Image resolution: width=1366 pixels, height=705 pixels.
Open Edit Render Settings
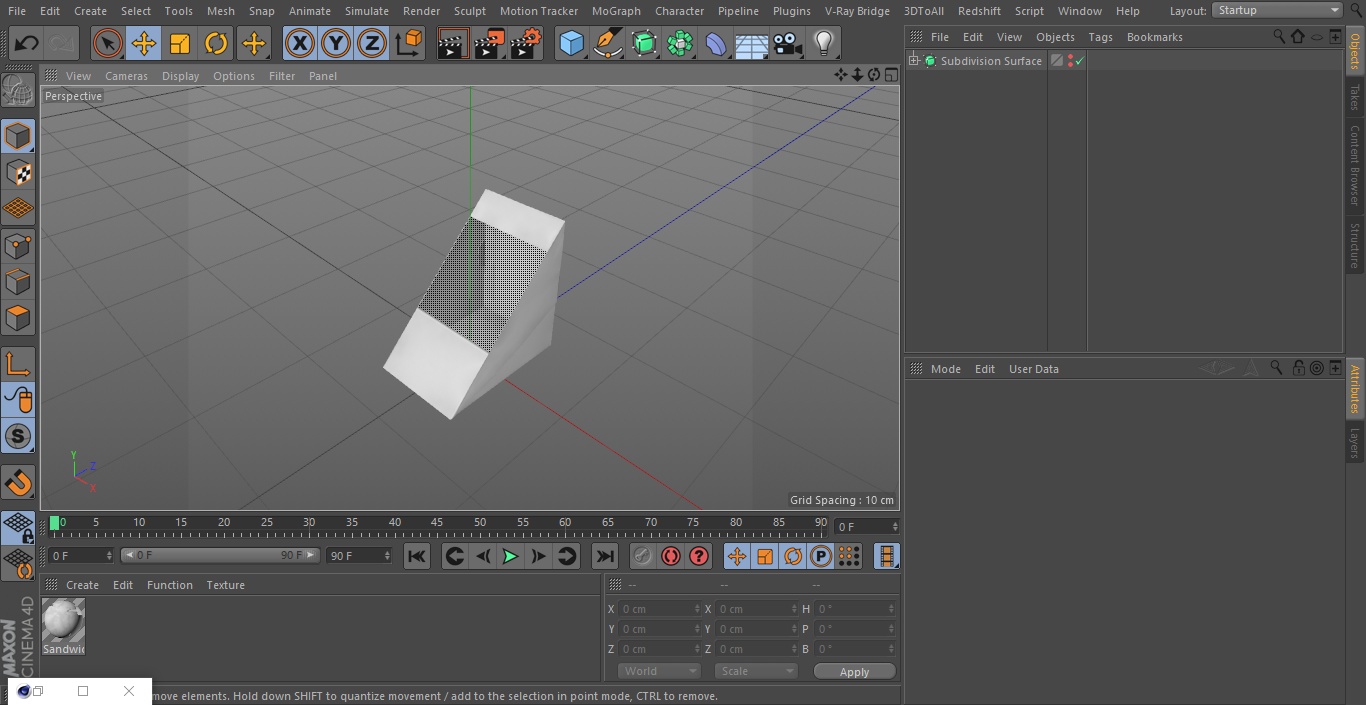pyautogui.click(x=526, y=43)
